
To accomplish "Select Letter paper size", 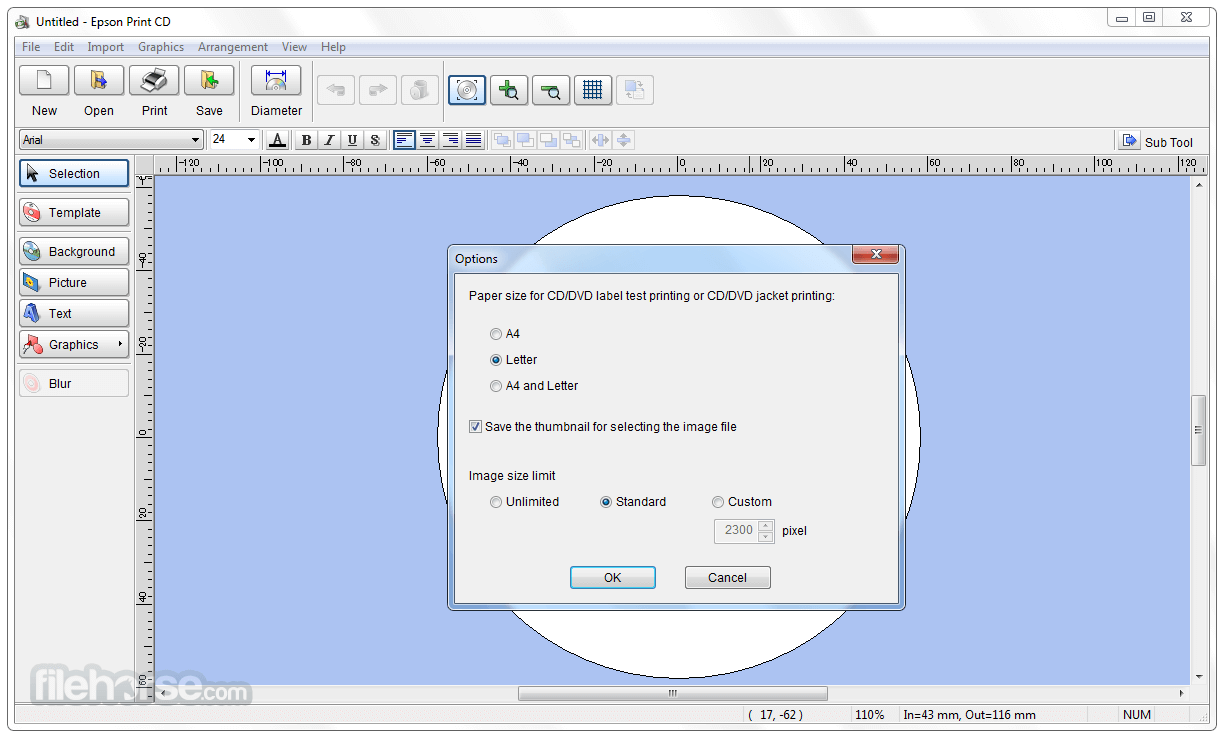I will [496, 360].
